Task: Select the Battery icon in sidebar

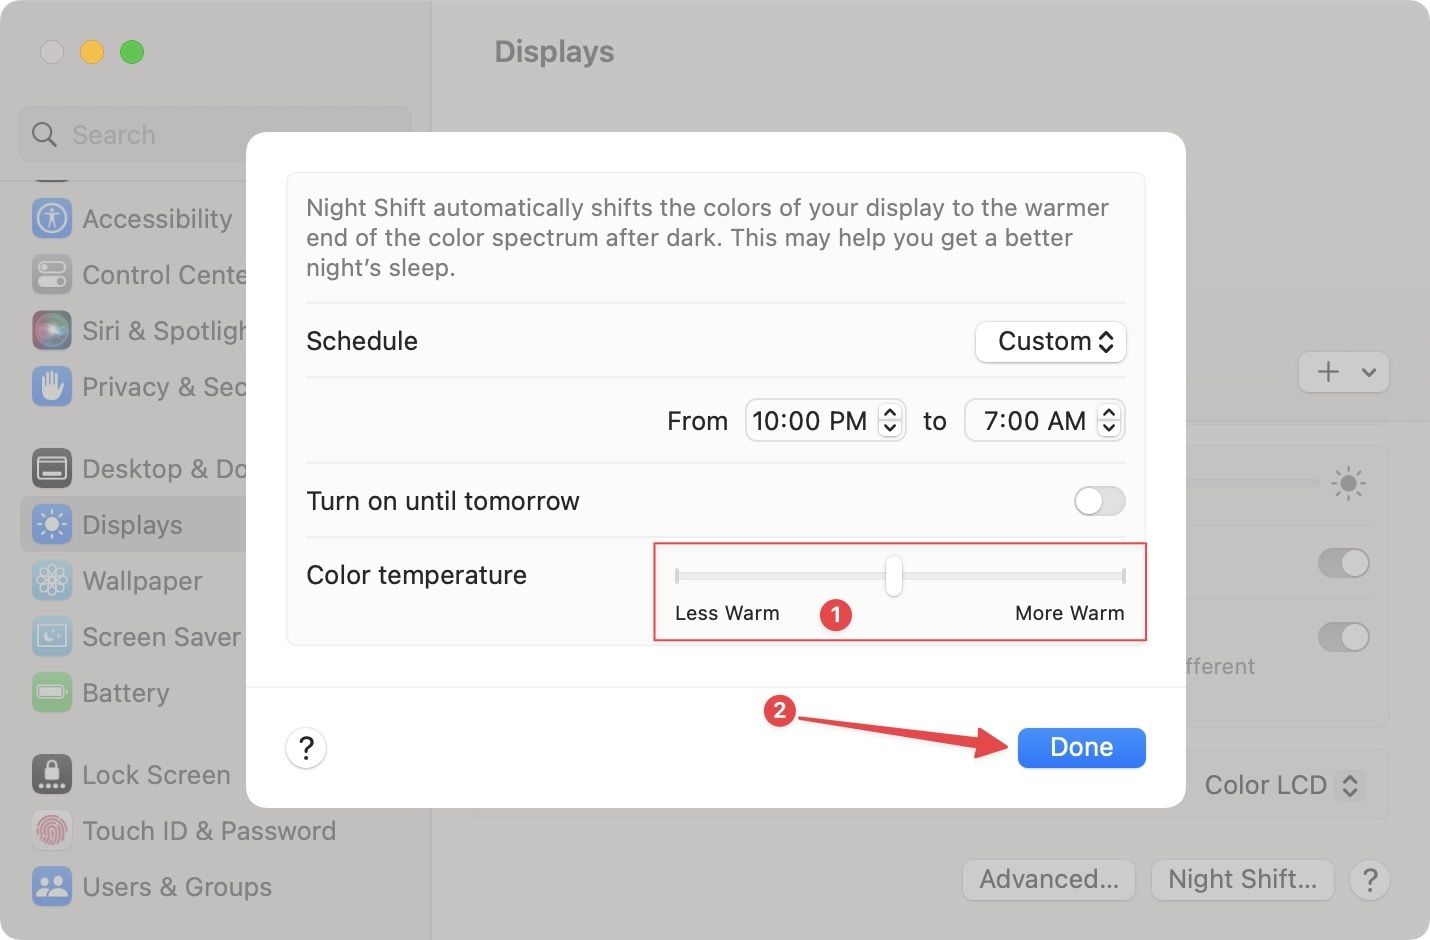Action: (x=52, y=692)
